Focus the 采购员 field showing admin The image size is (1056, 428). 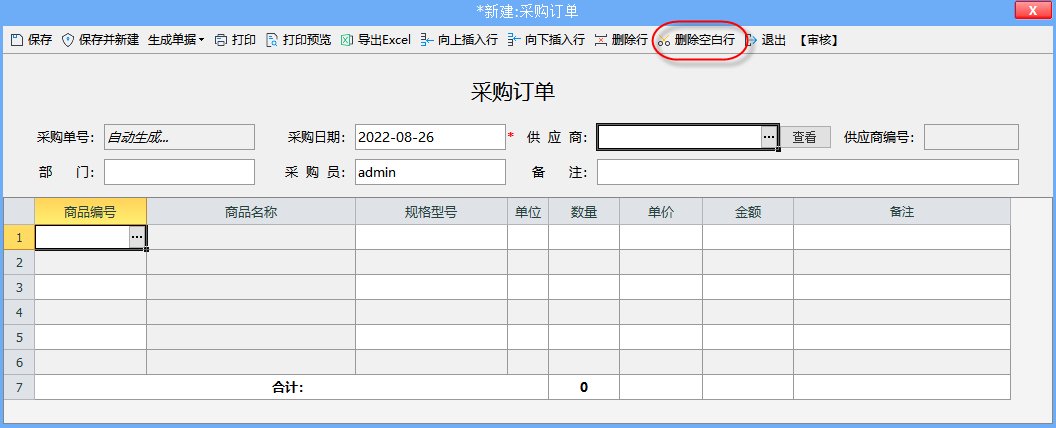coord(430,172)
